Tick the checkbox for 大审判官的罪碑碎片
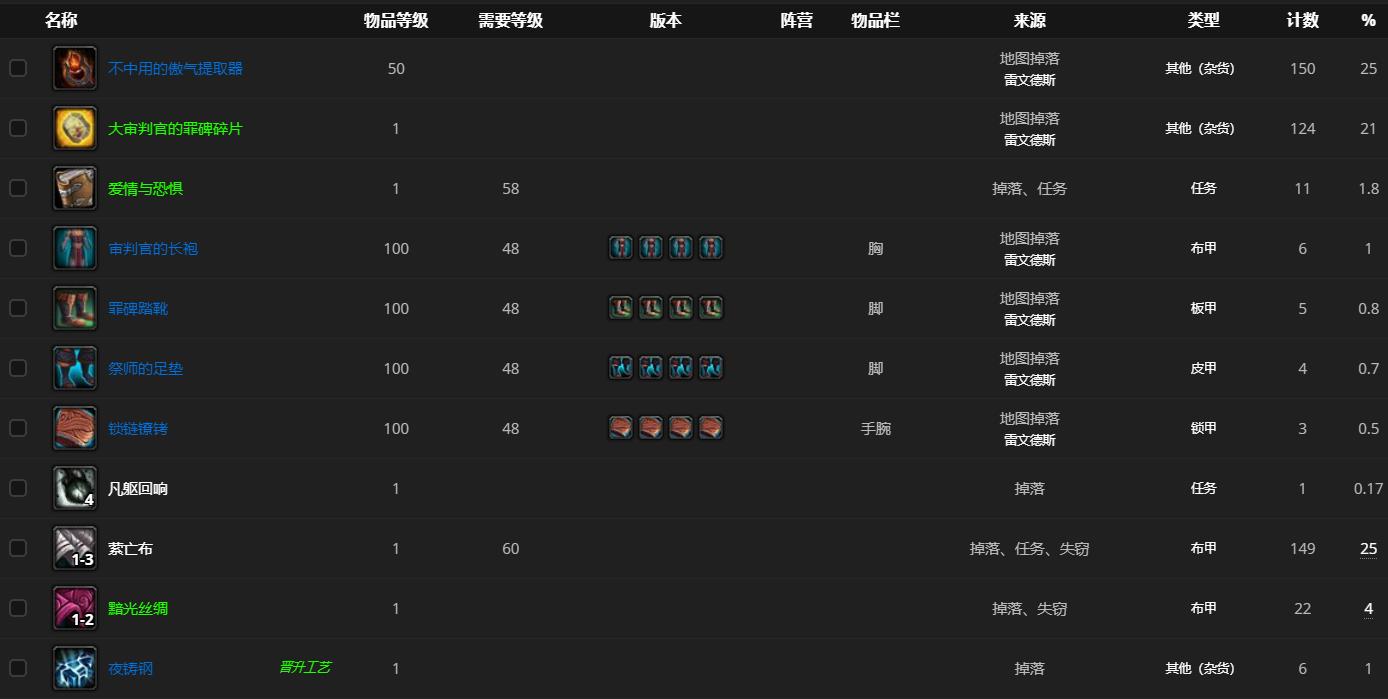The width and height of the screenshot is (1388, 699). [x=18, y=128]
